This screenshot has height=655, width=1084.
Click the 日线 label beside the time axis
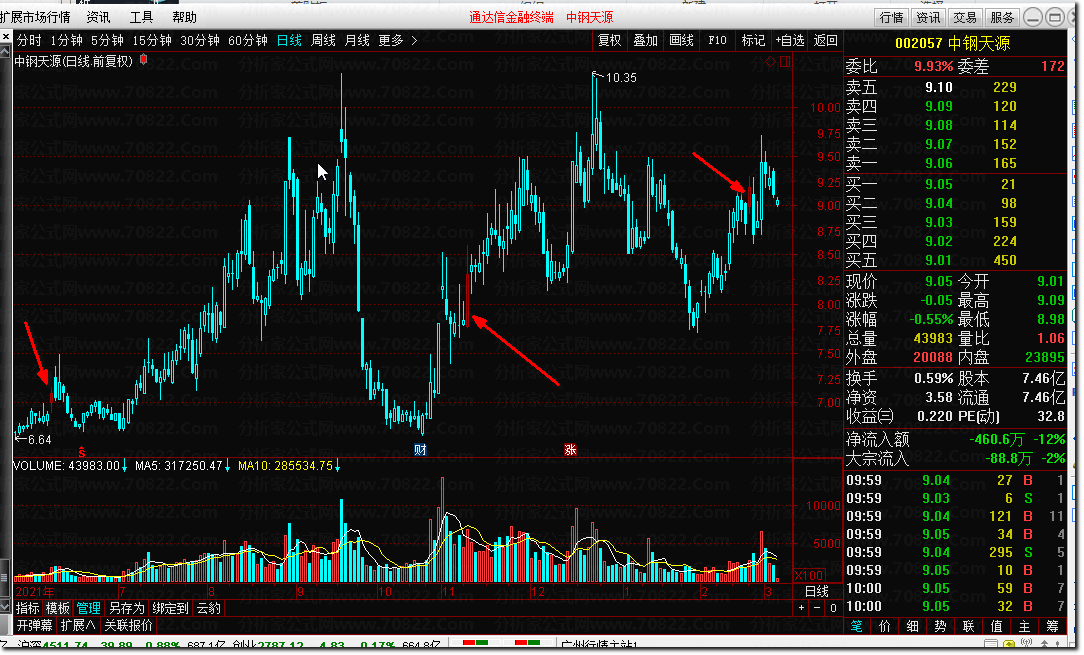816,591
